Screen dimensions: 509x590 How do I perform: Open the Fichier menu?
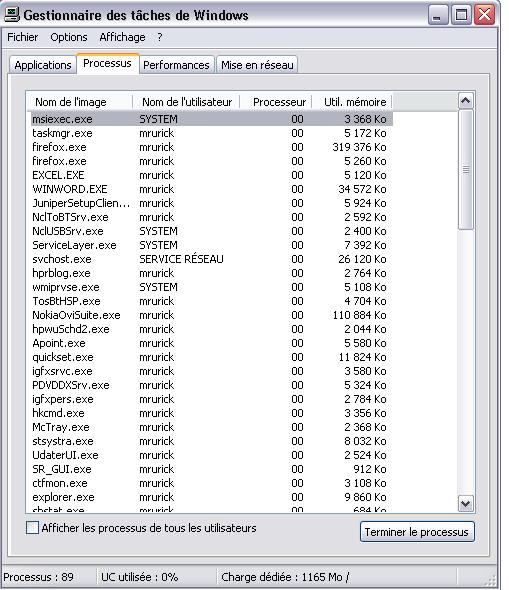[x=23, y=37]
